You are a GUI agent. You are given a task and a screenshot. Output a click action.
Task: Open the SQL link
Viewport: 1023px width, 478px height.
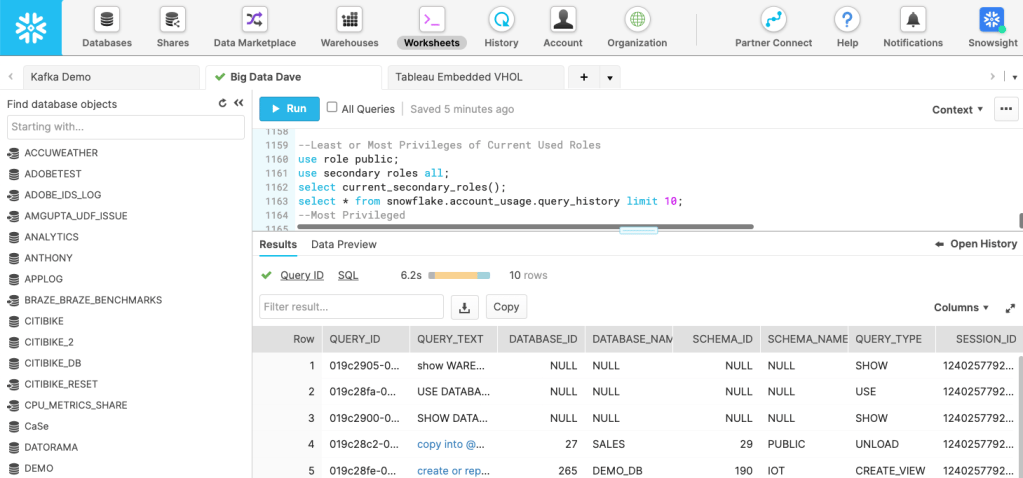tap(348, 275)
